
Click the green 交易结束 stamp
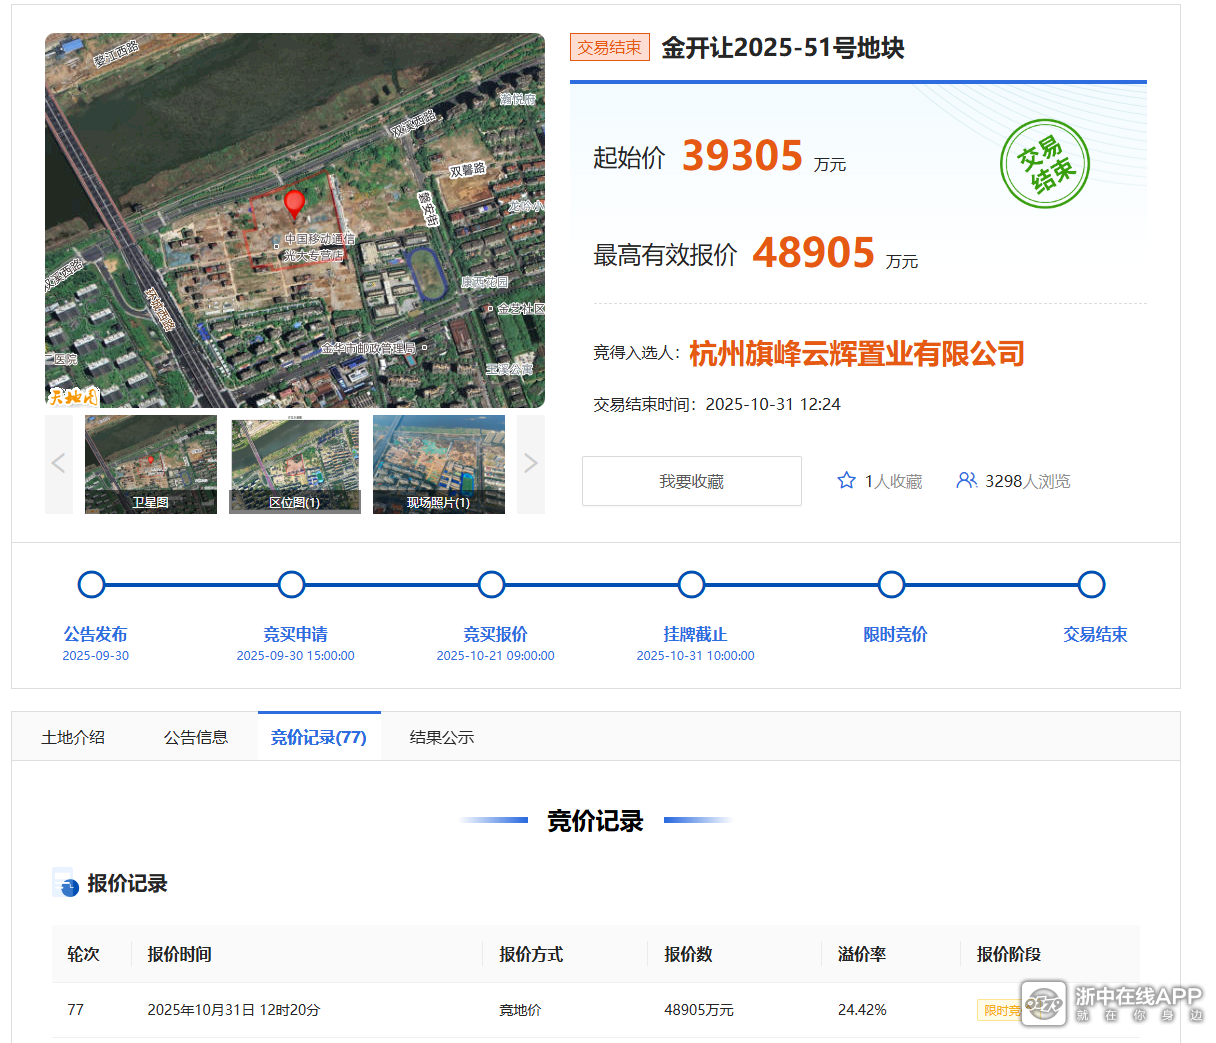point(1044,164)
